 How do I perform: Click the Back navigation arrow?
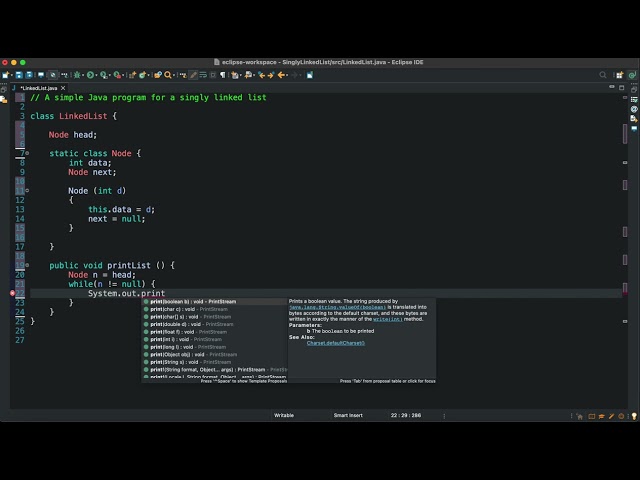coord(281,75)
